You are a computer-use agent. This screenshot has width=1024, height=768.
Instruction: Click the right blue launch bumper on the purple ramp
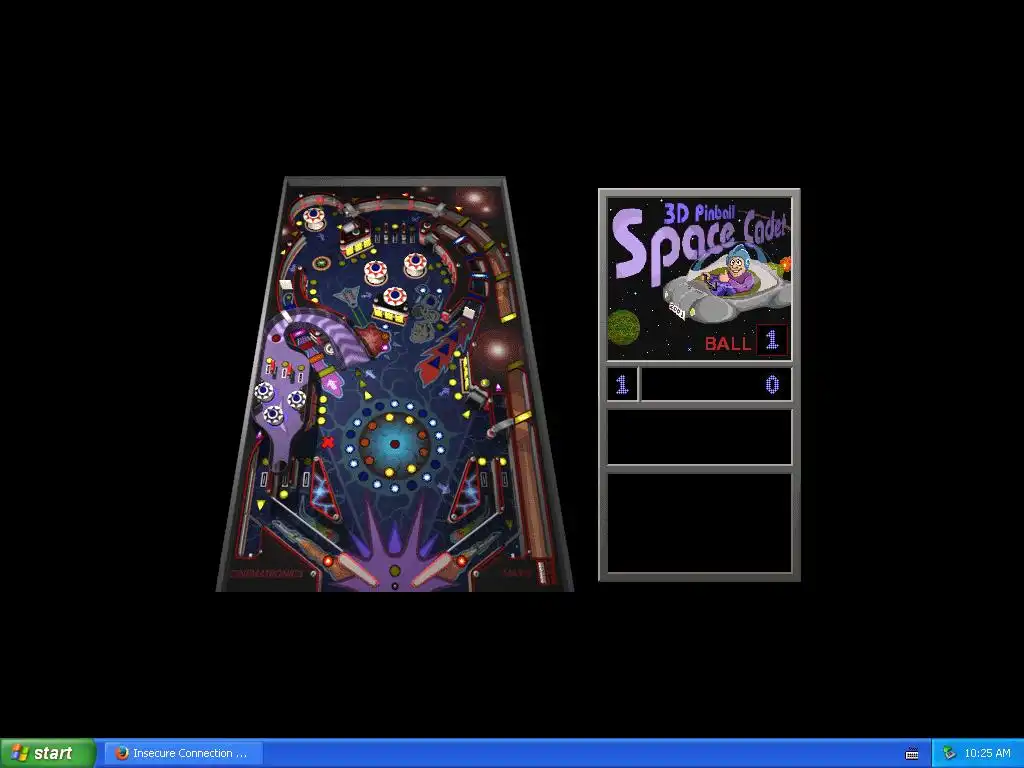pos(297,398)
